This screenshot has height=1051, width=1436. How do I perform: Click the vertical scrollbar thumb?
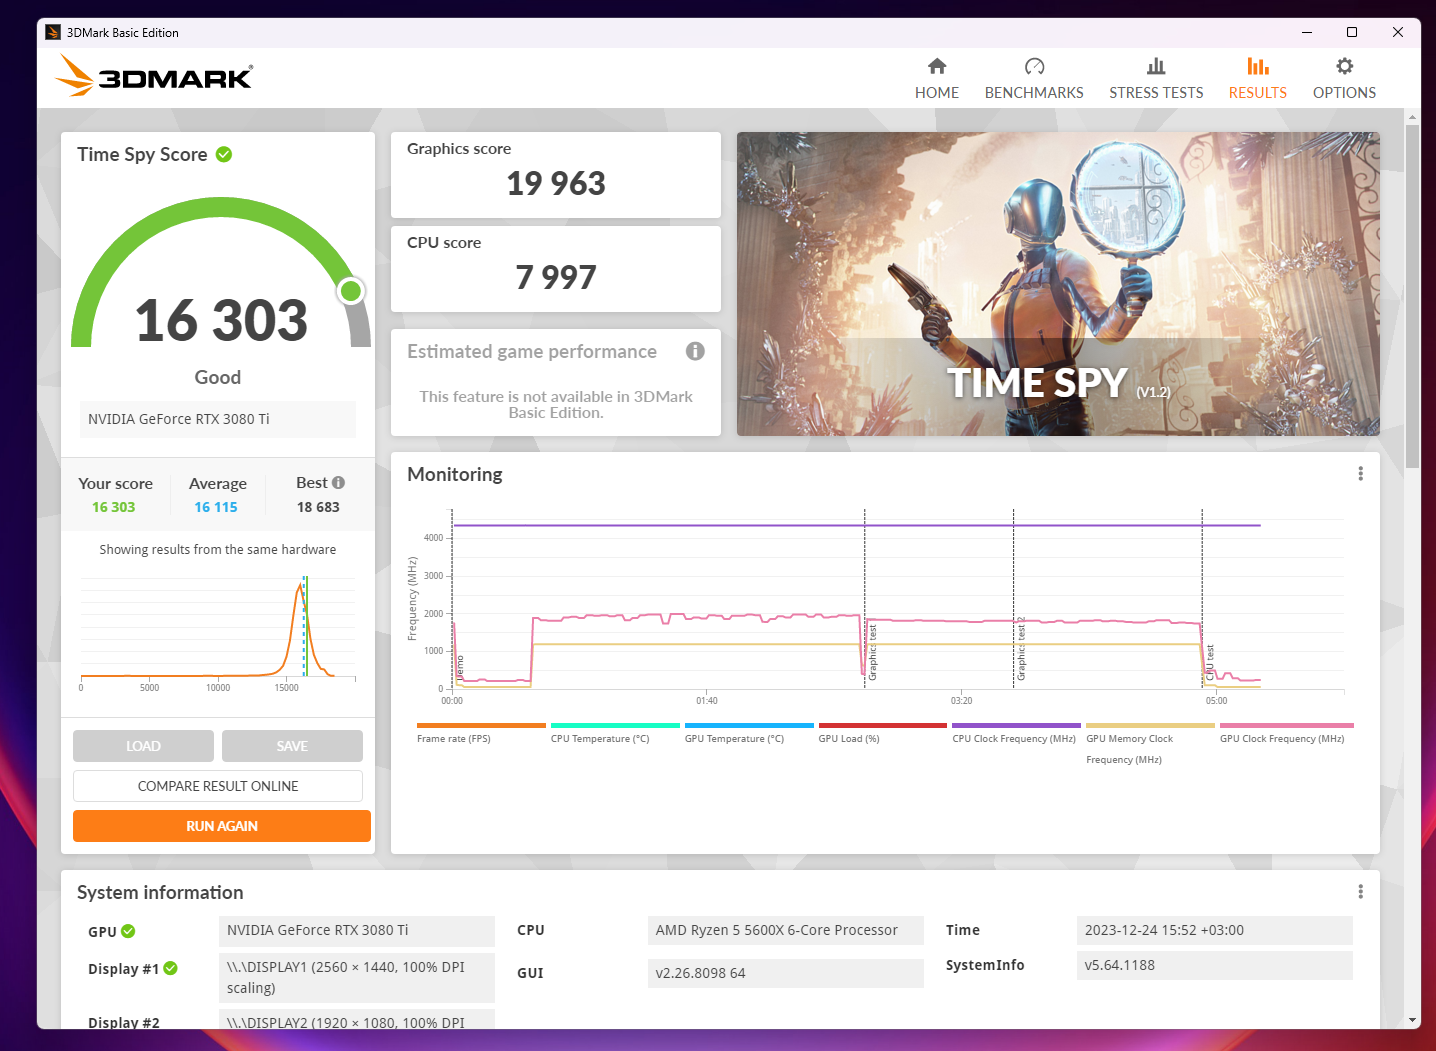1412,296
